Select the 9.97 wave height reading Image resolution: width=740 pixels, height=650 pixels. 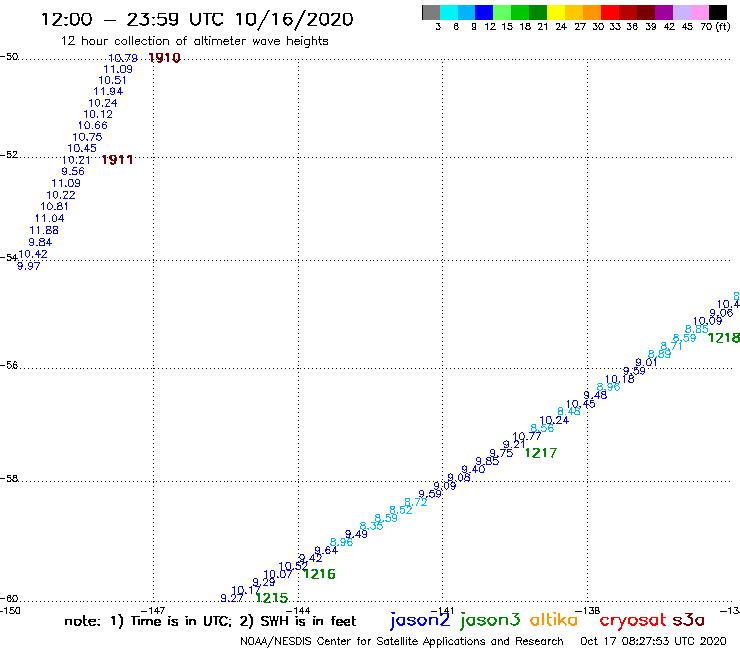(29, 266)
